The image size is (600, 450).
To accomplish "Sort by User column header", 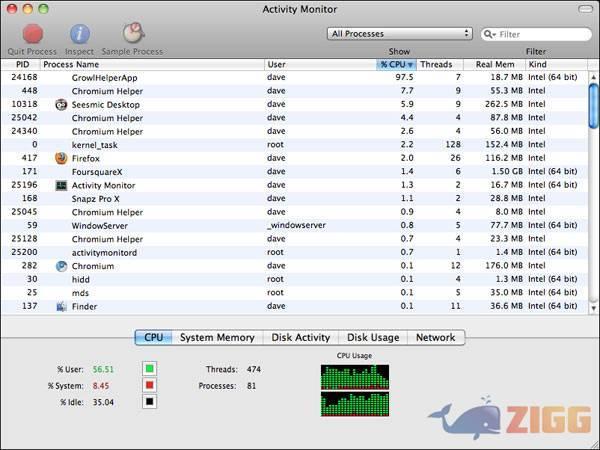I will [320, 64].
